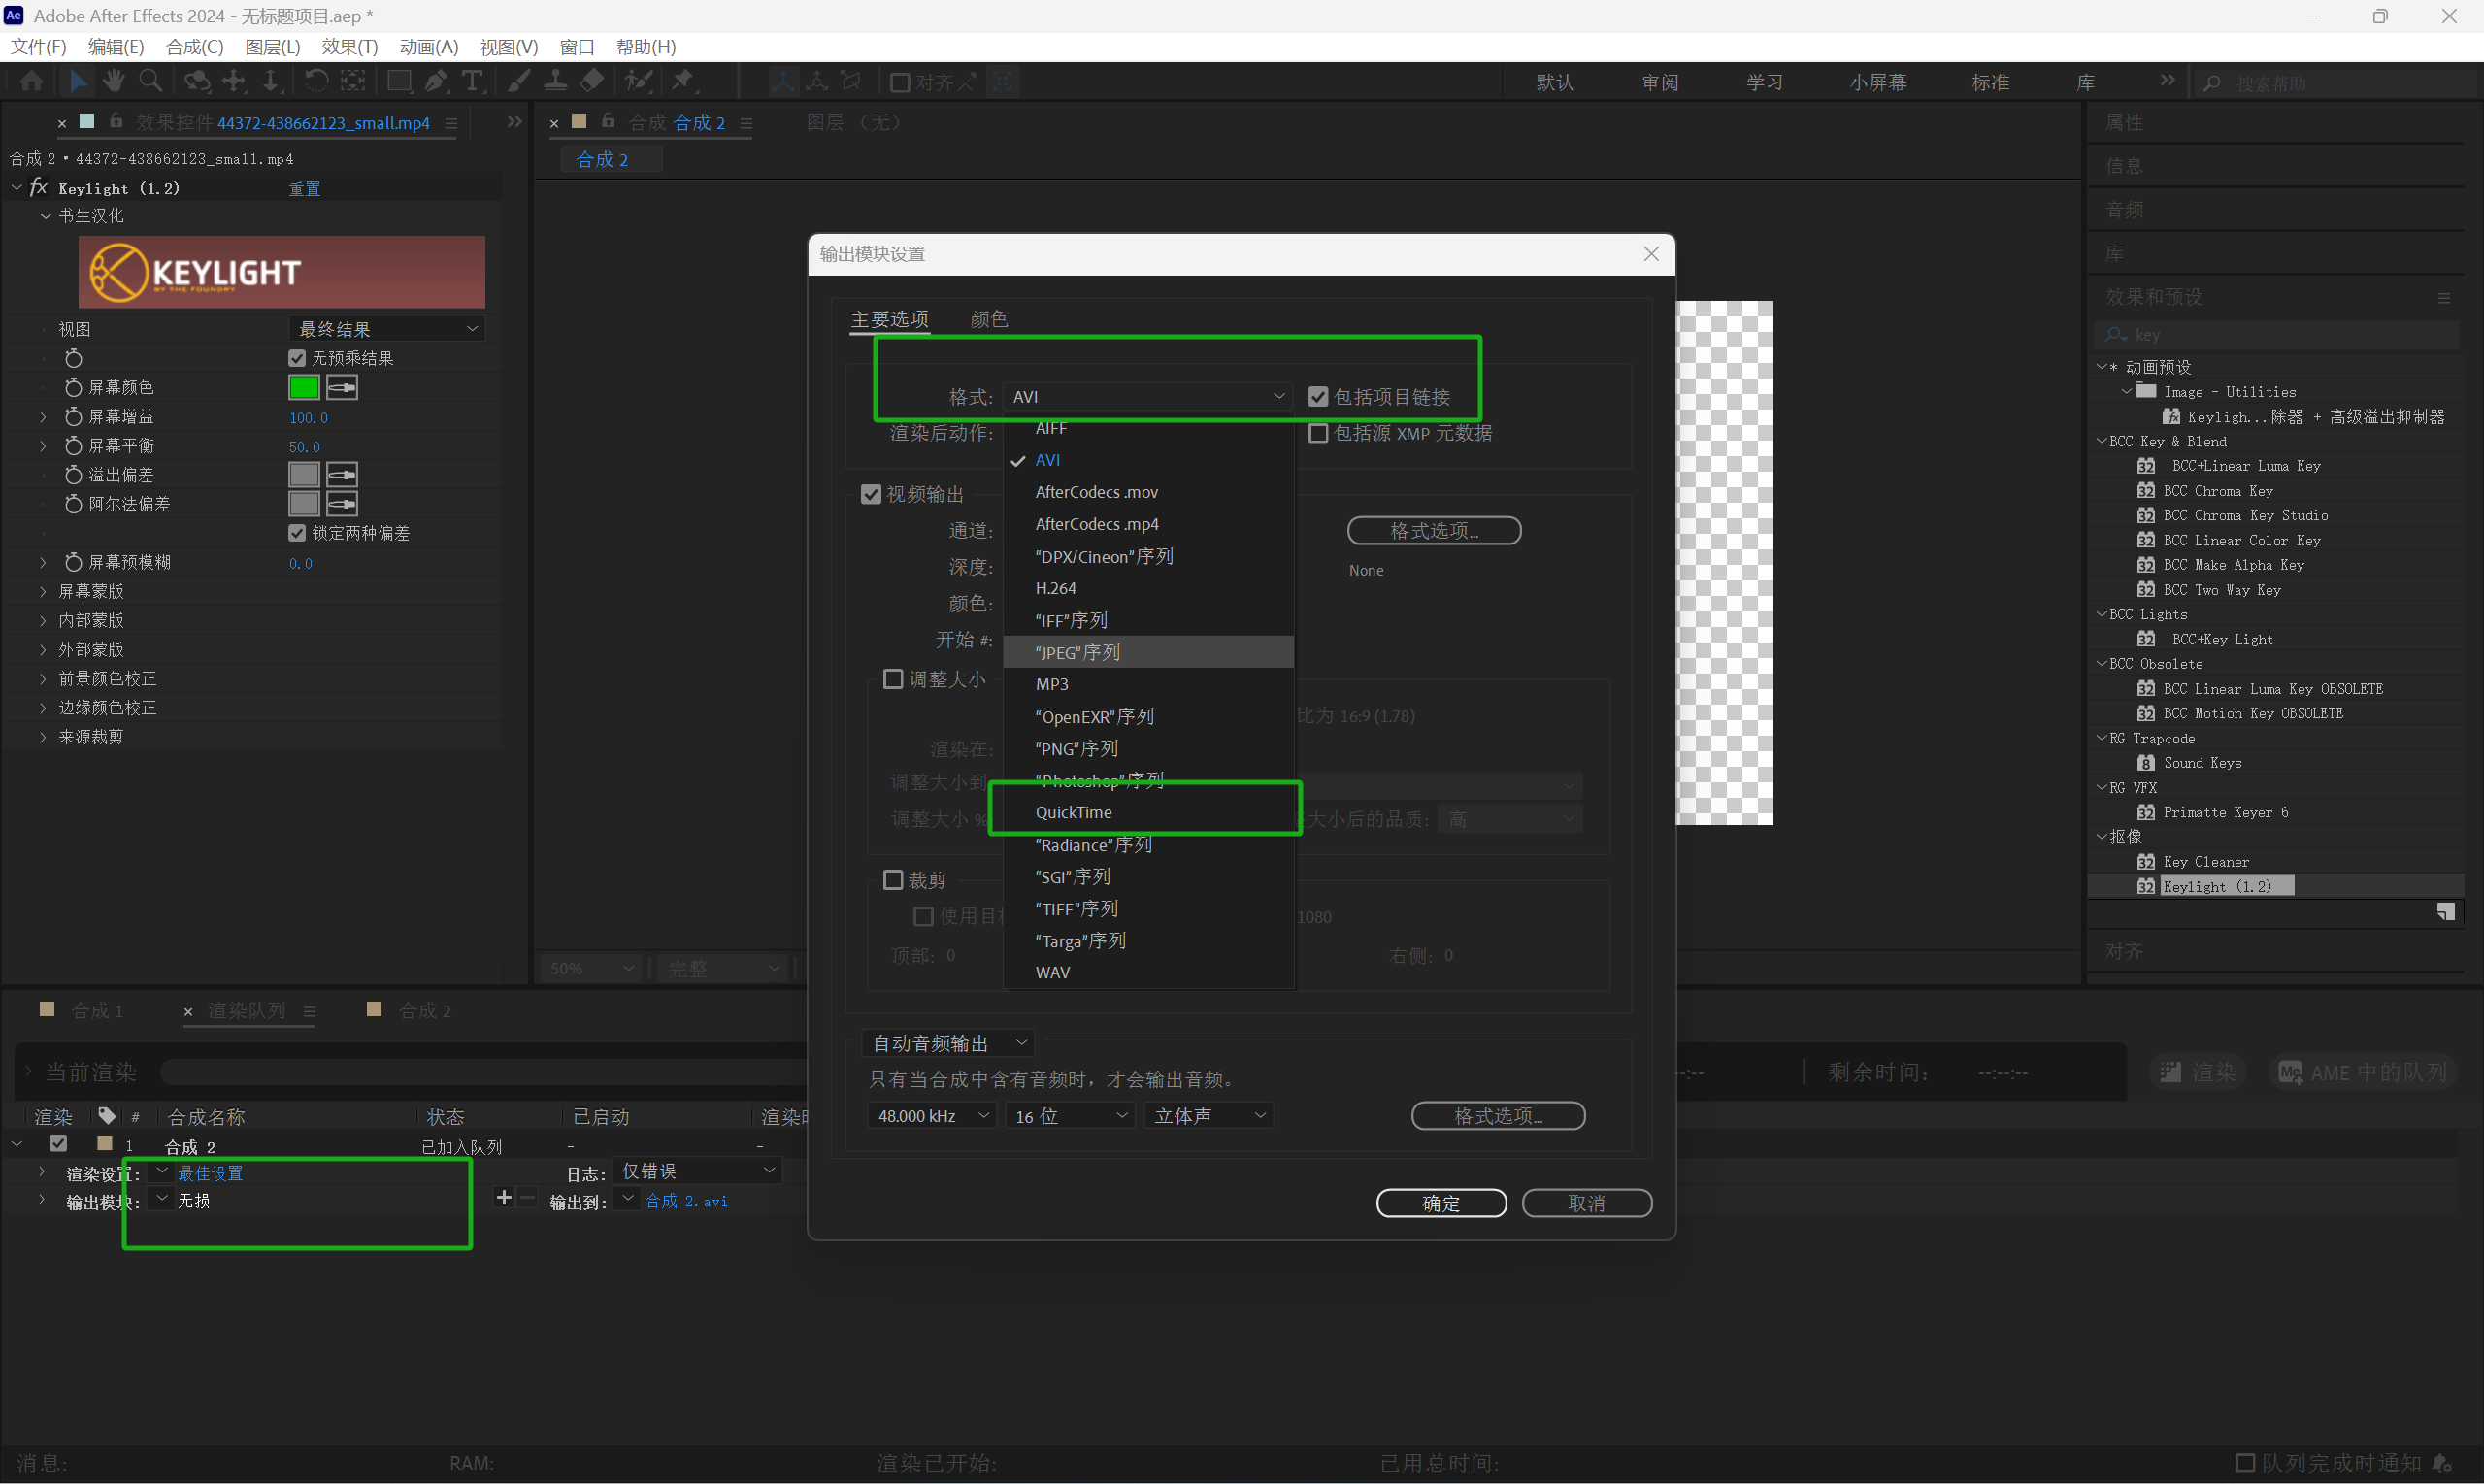The image size is (2484, 1484).
Task: Click the search help magnifier icon
Action: point(2212,83)
